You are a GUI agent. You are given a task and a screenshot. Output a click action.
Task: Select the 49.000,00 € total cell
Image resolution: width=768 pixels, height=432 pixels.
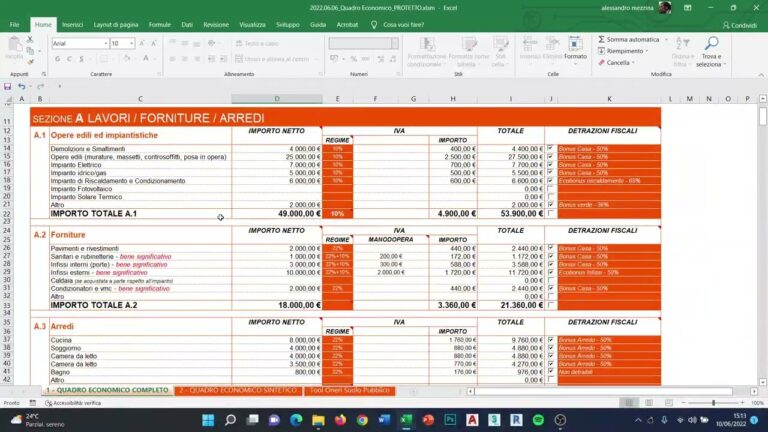277,214
